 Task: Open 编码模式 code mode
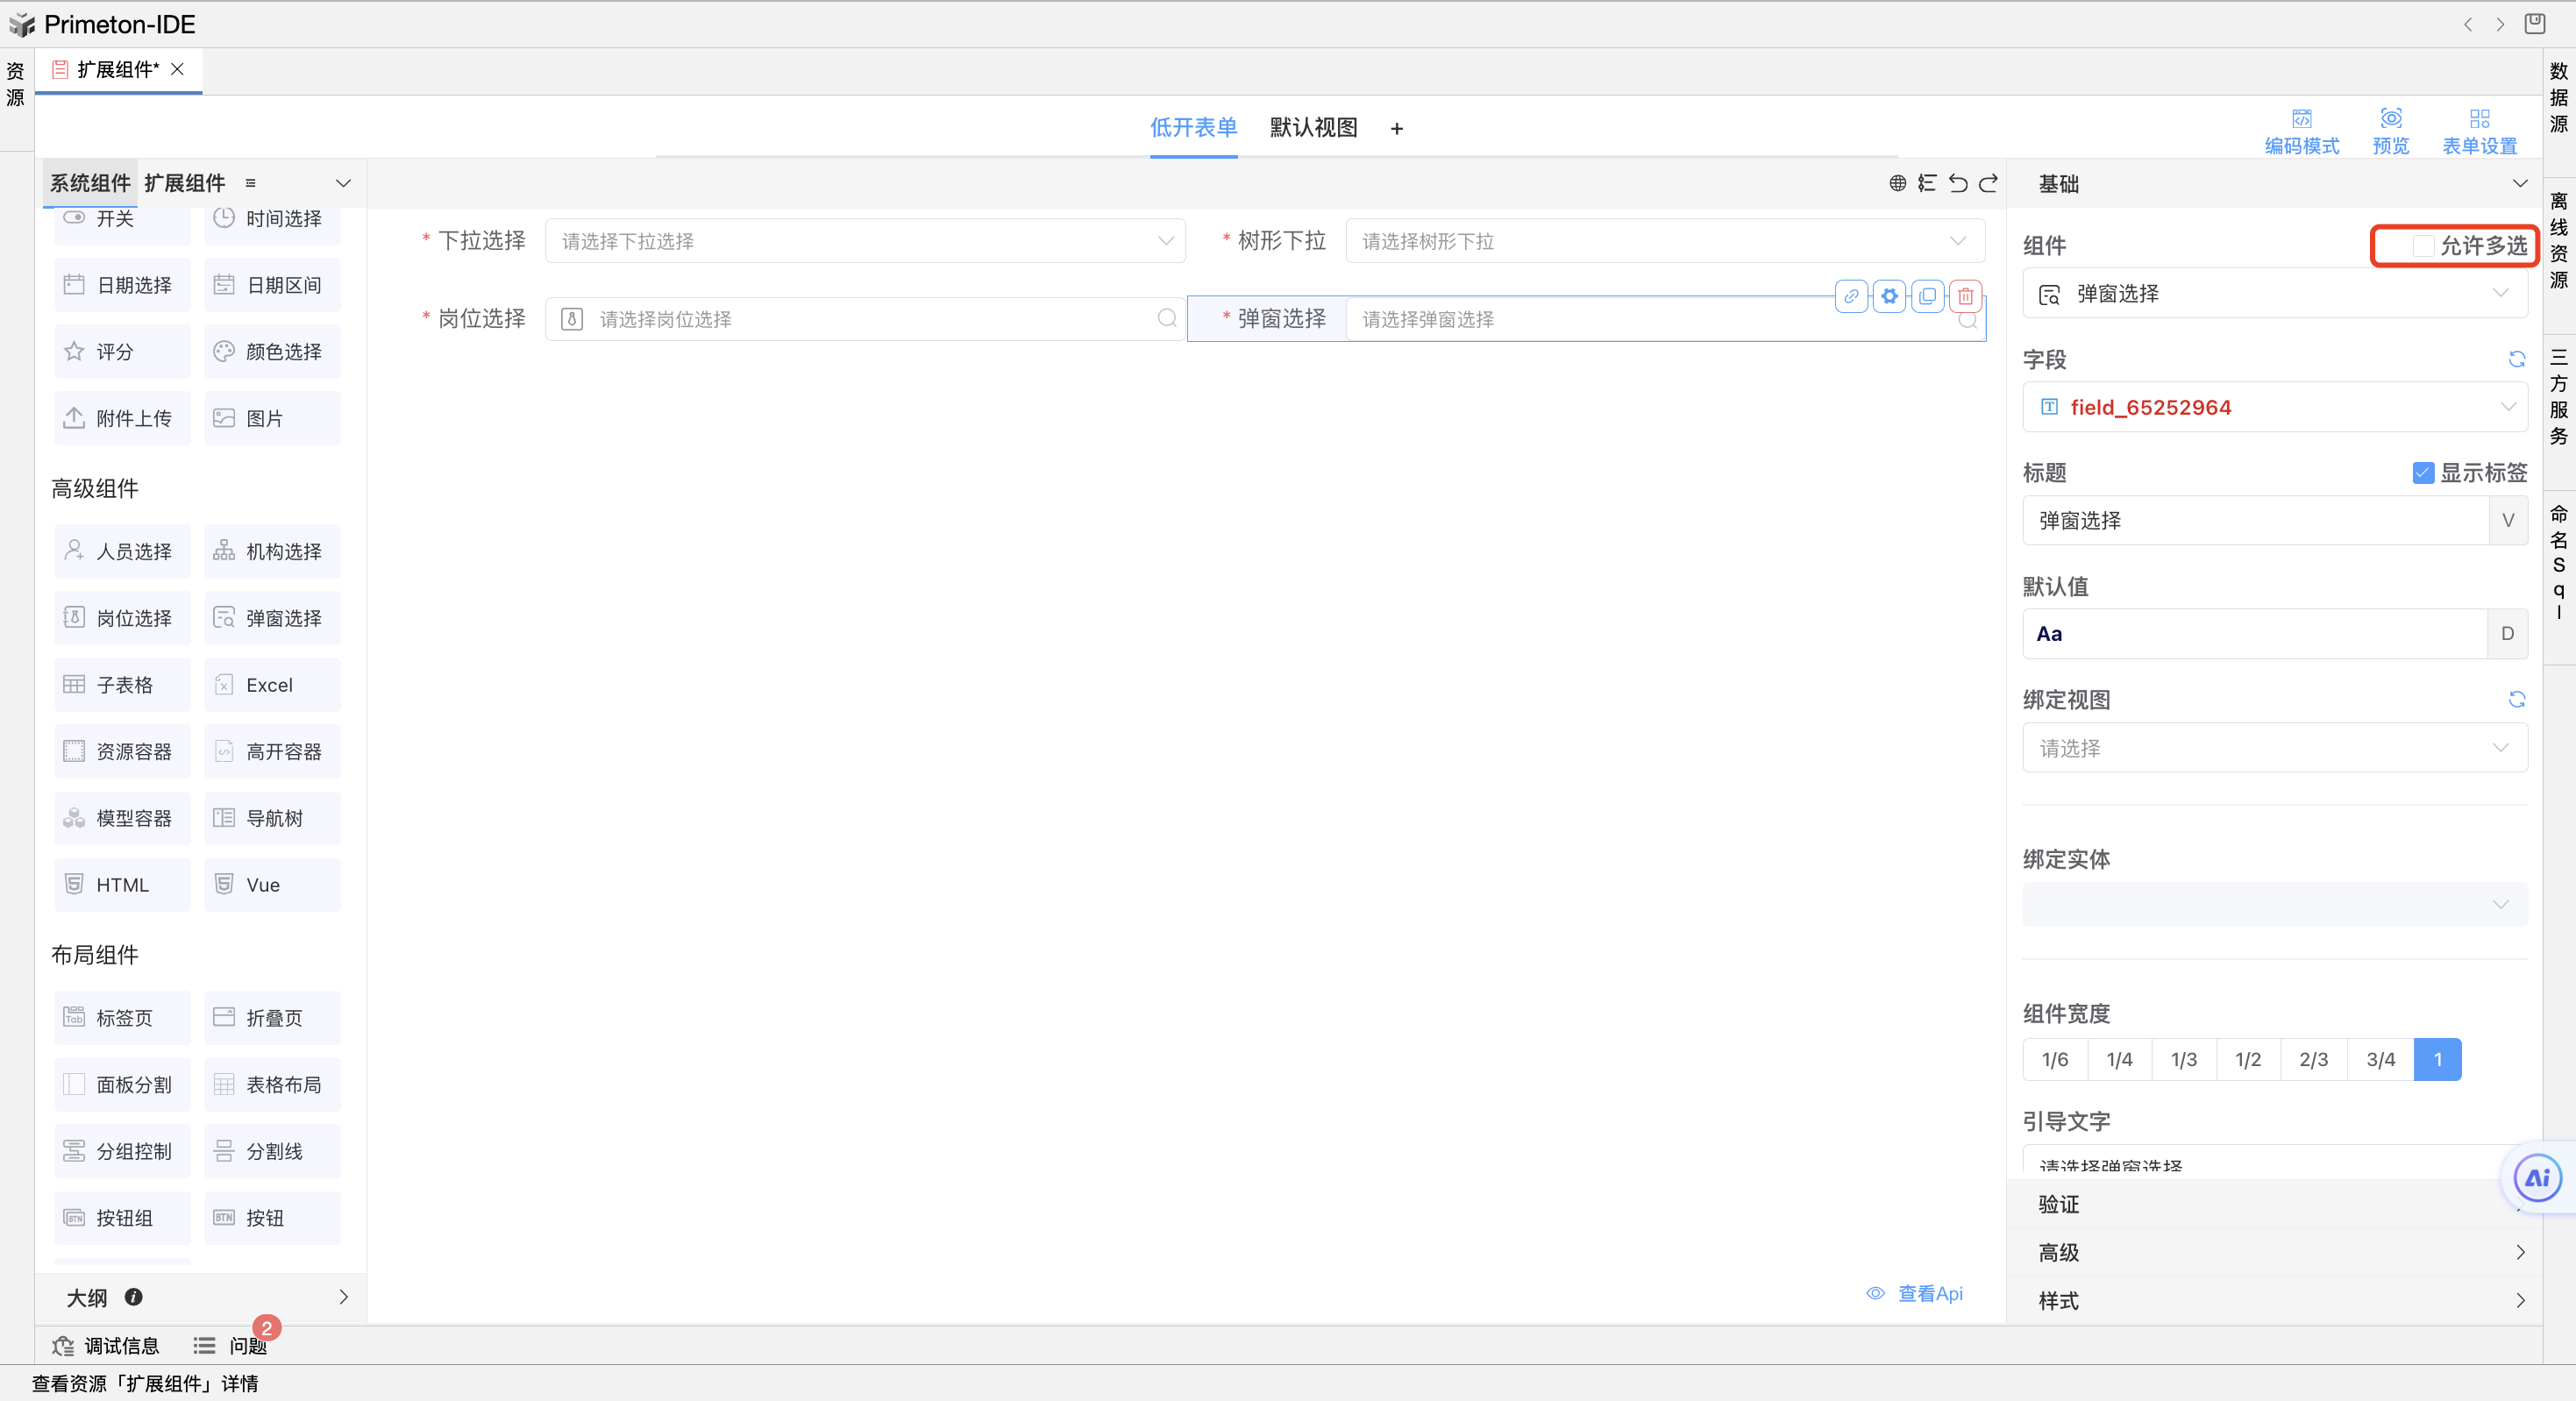click(x=2301, y=131)
